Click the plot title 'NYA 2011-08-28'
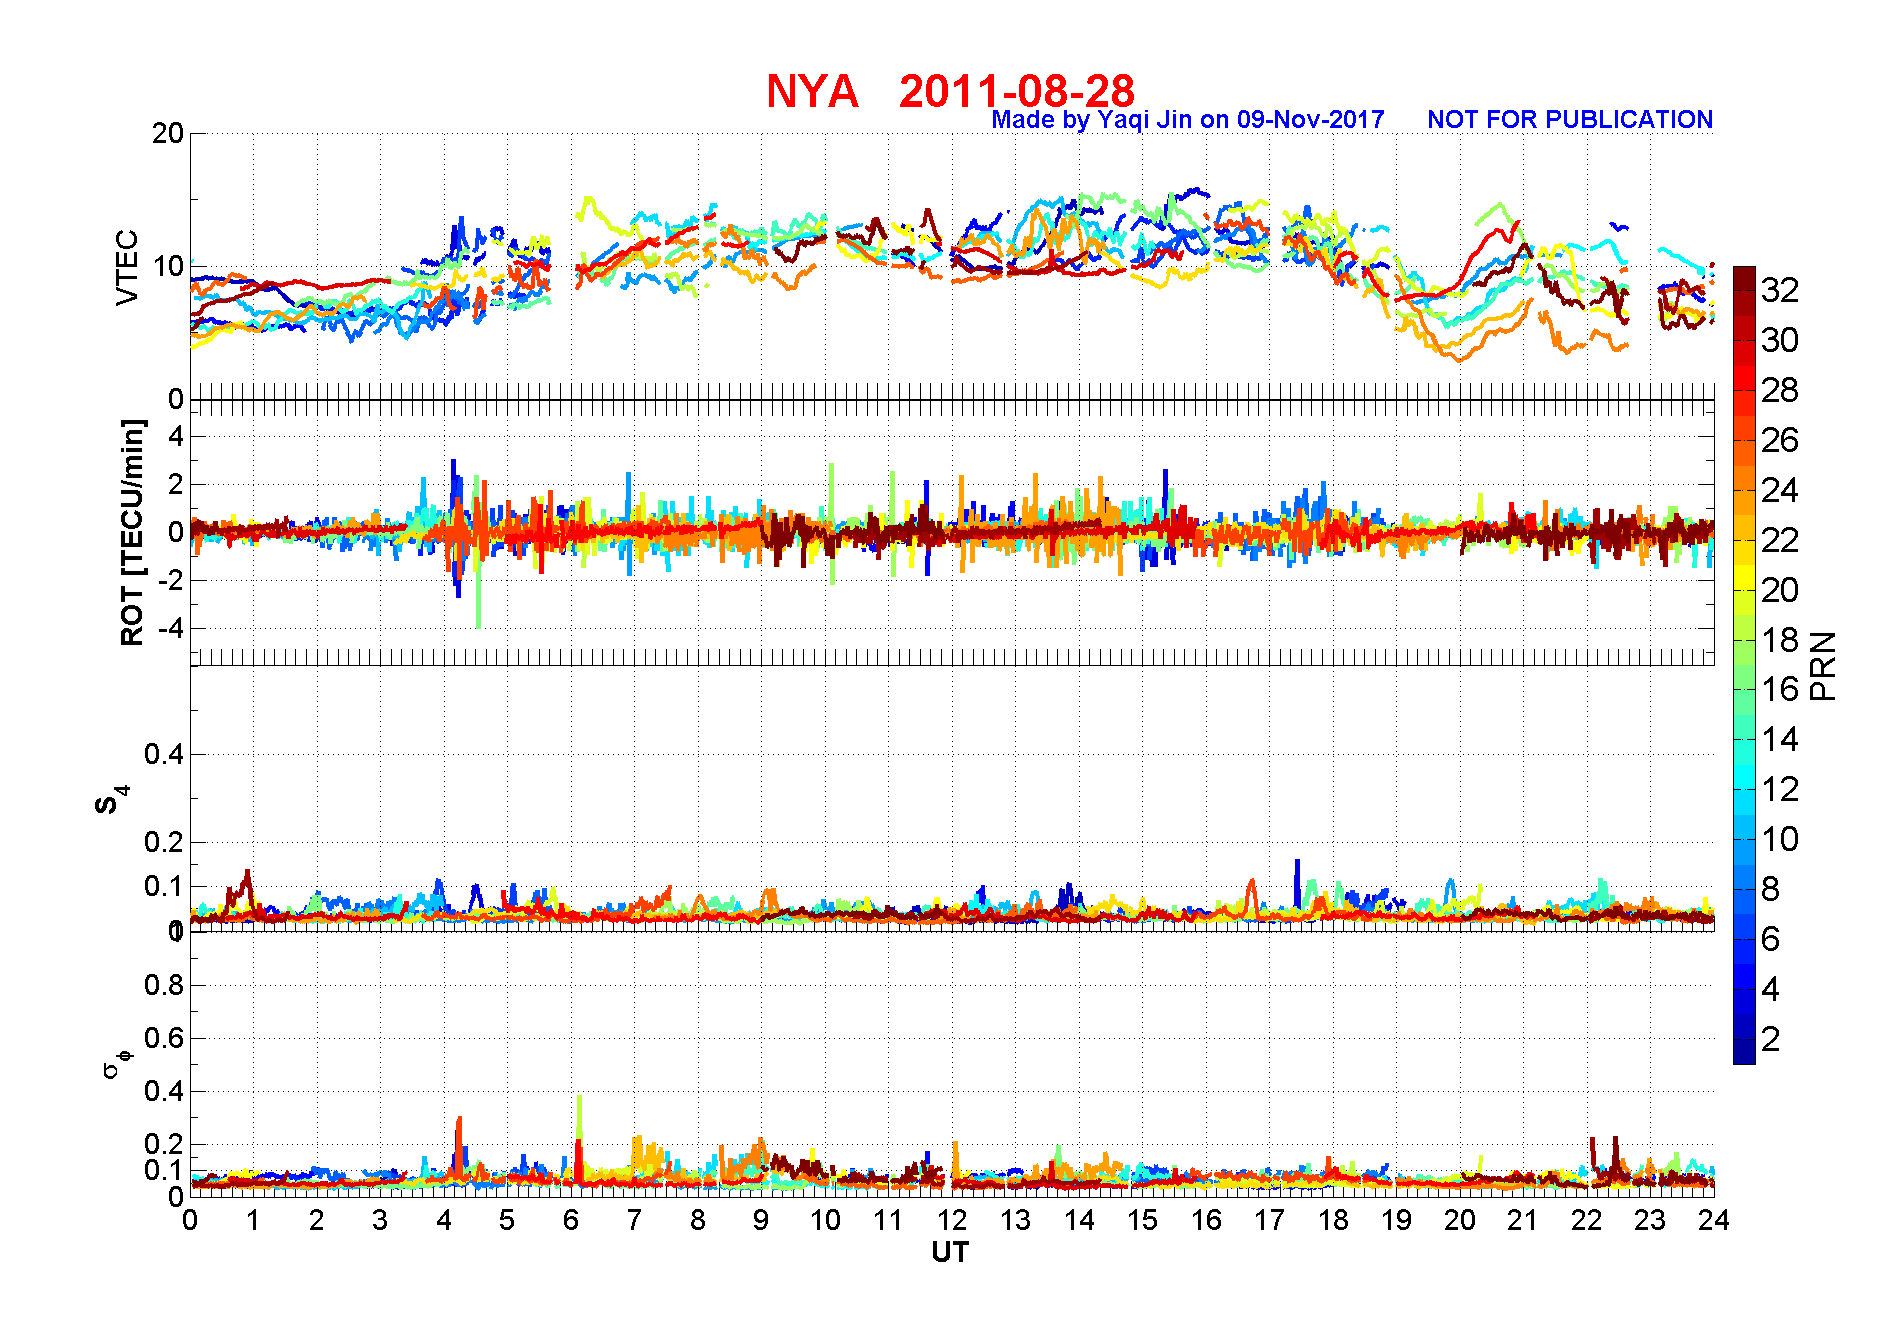Image resolution: width=1904 pixels, height=1330 pixels. click(x=950, y=92)
